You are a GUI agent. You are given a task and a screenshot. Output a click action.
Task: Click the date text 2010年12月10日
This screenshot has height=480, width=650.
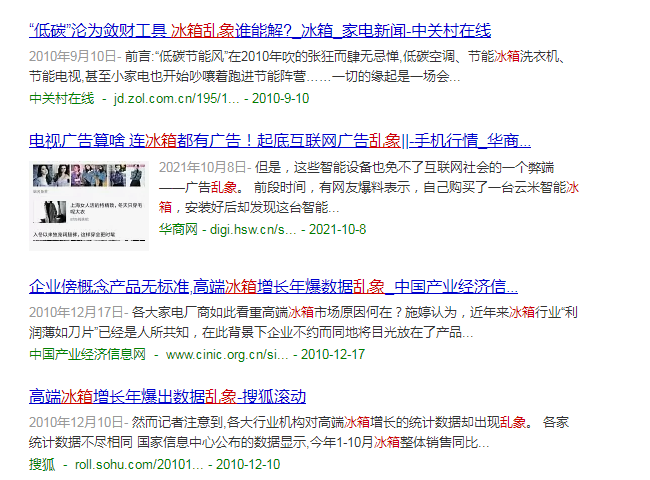[x=76, y=422]
